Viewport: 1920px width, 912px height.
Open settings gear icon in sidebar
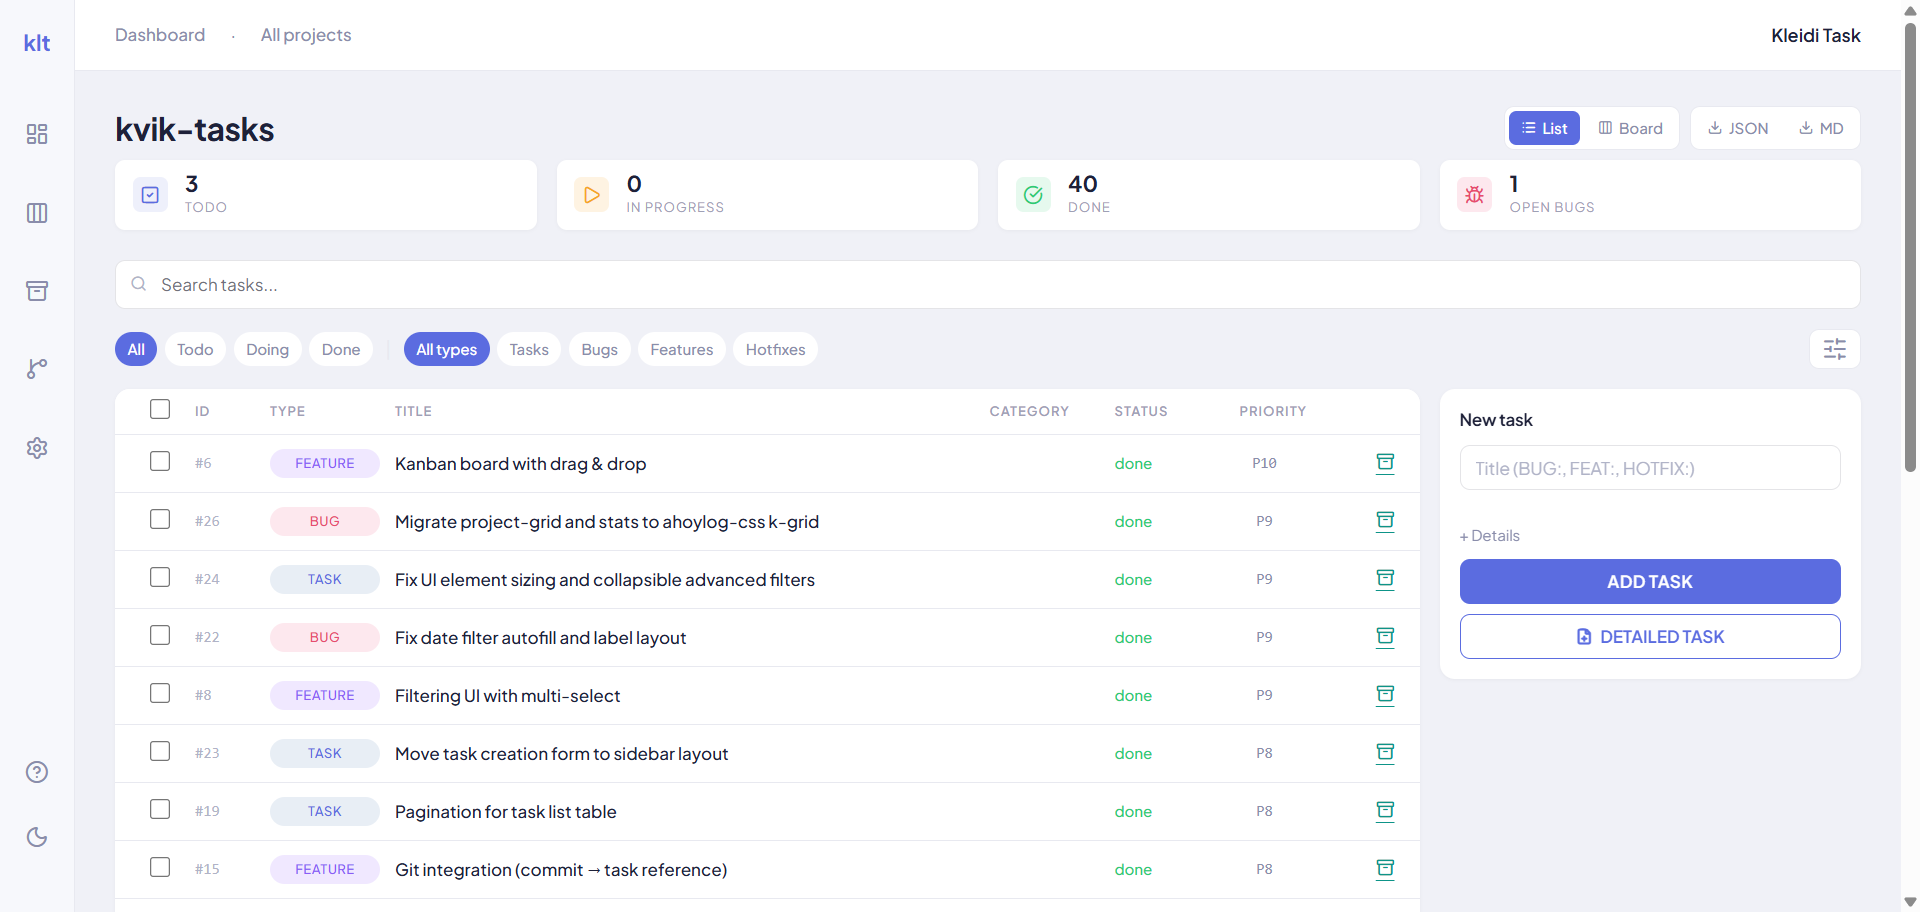pyautogui.click(x=37, y=448)
